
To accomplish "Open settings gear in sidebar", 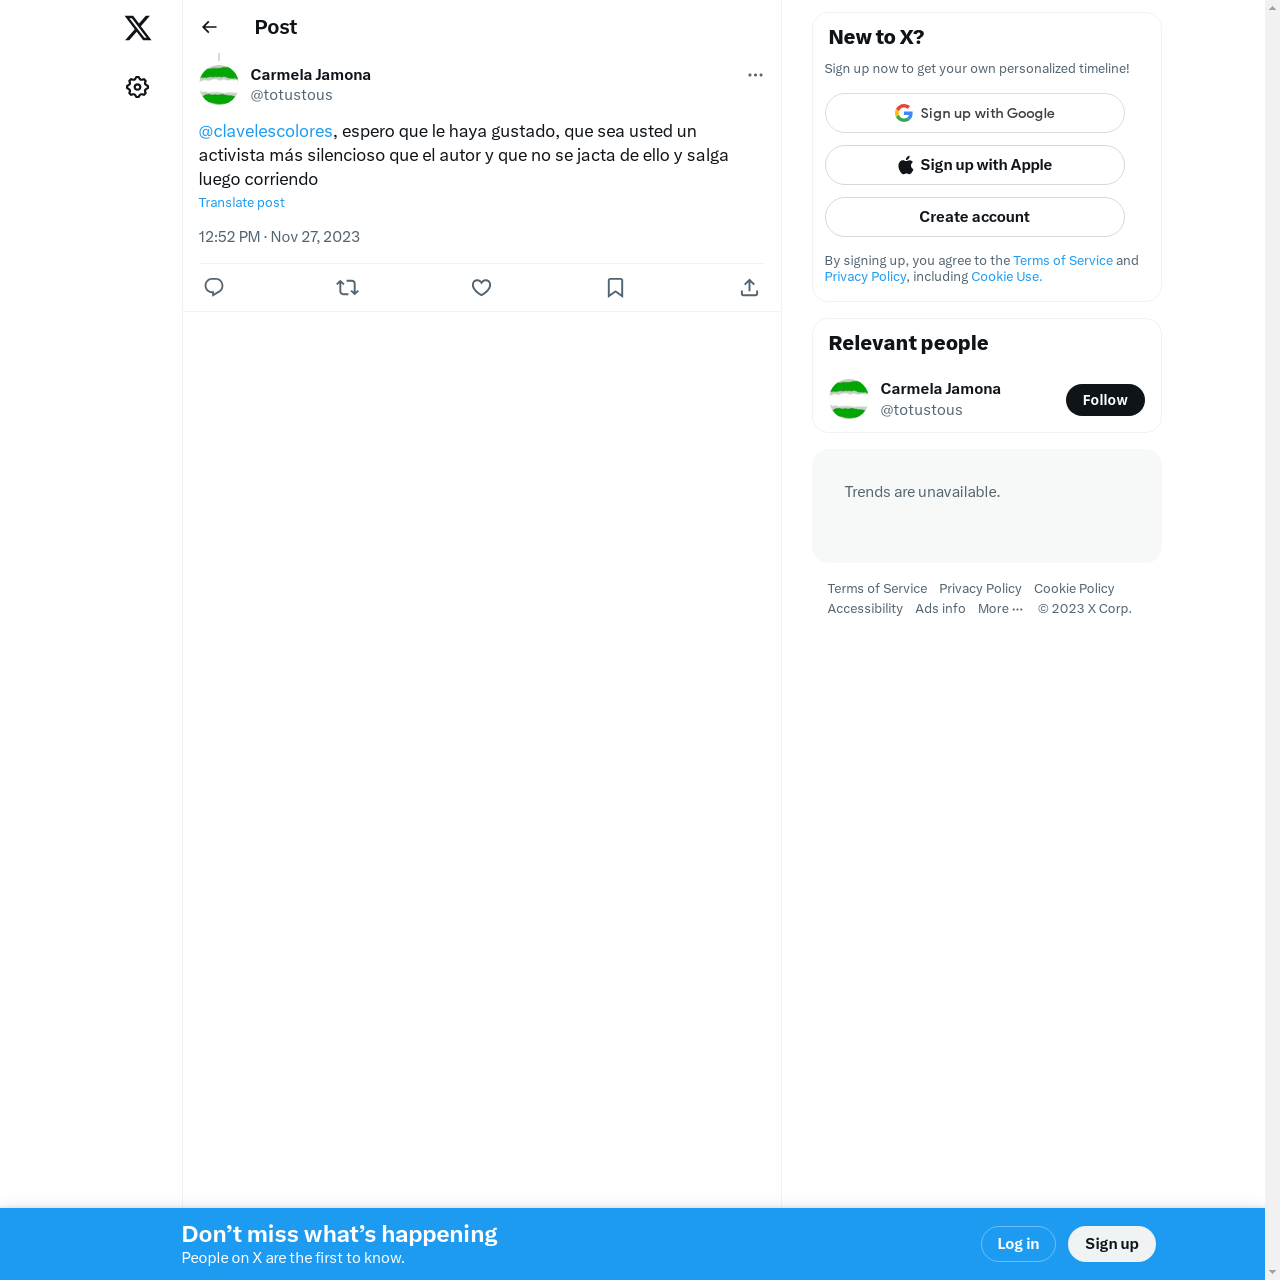I will [x=138, y=87].
